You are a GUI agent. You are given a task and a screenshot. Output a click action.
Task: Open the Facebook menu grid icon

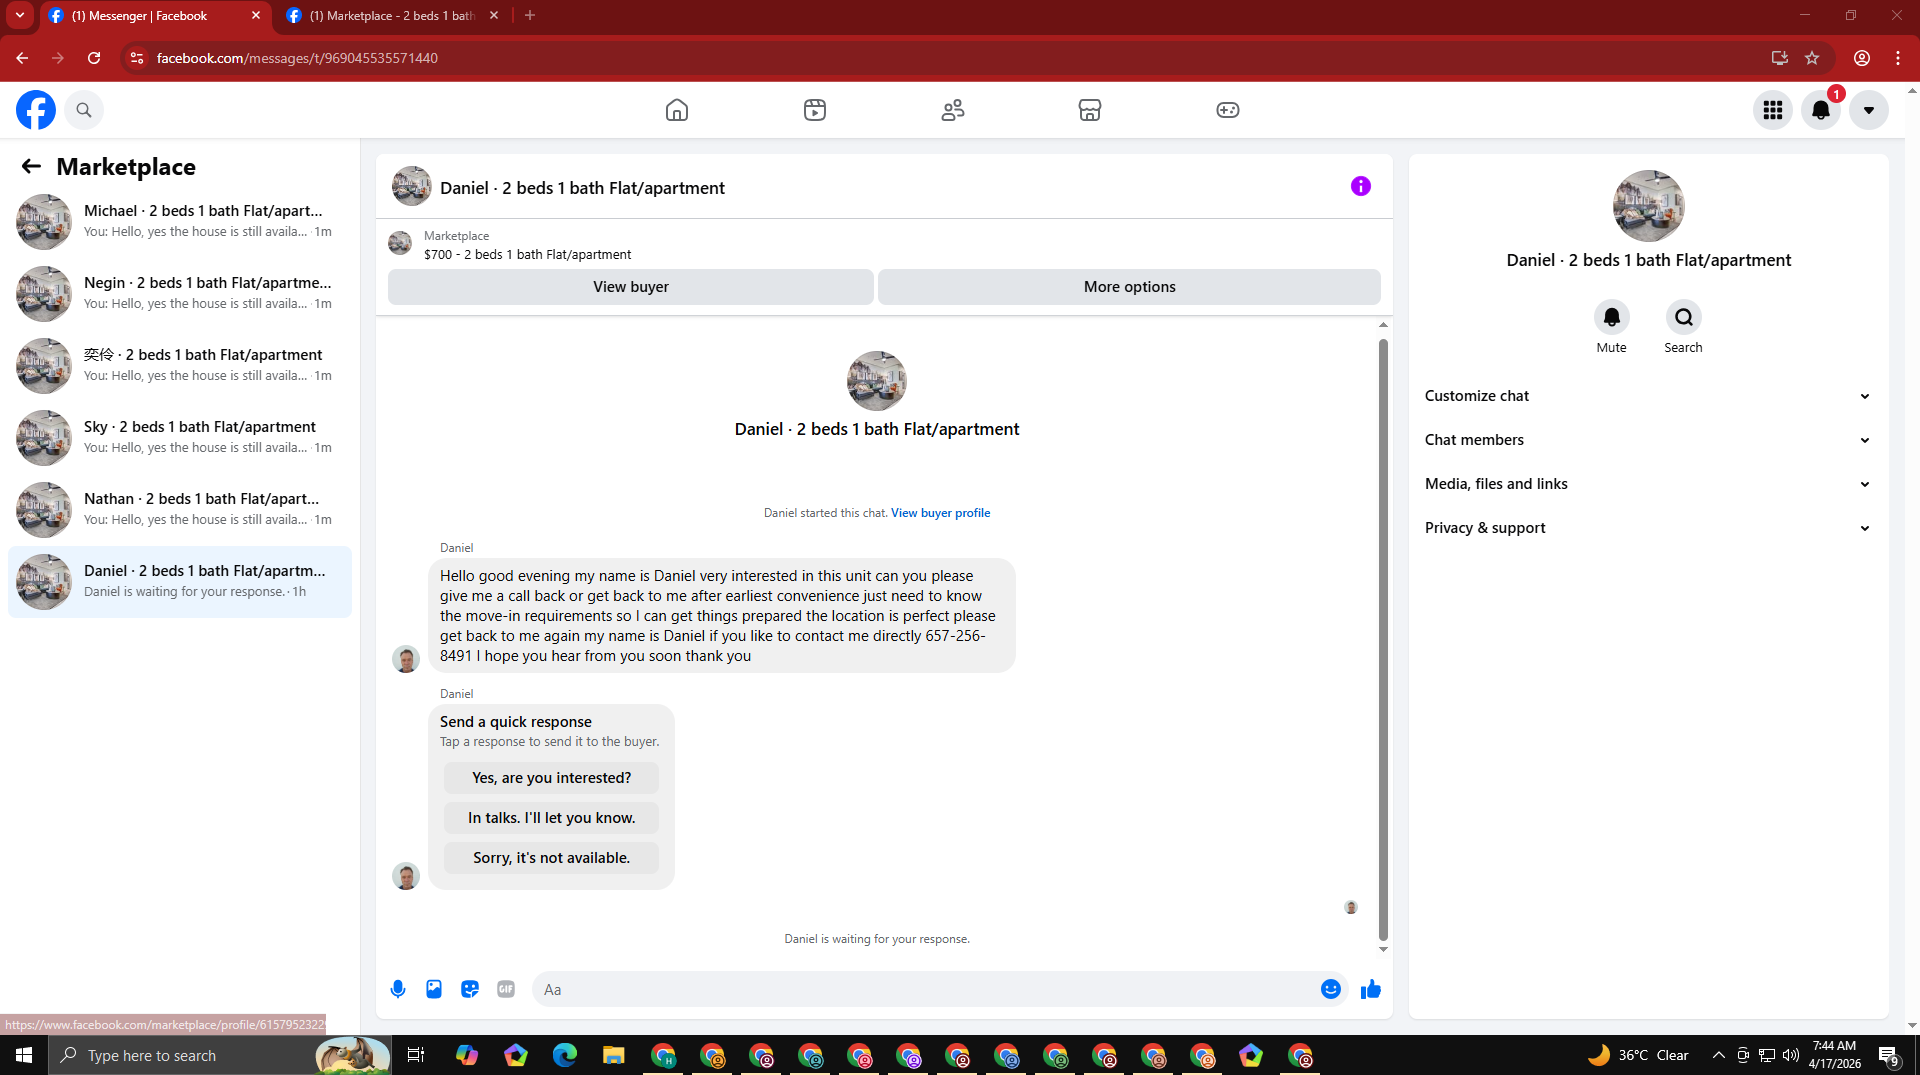[1773, 110]
